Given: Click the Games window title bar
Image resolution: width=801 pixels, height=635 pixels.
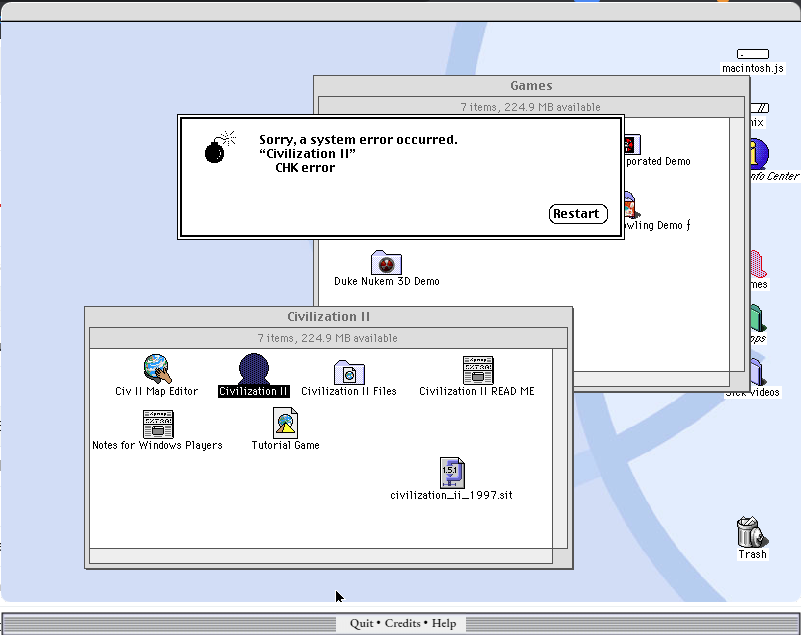Looking at the screenshot, I should pyautogui.click(x=531, y=86).
